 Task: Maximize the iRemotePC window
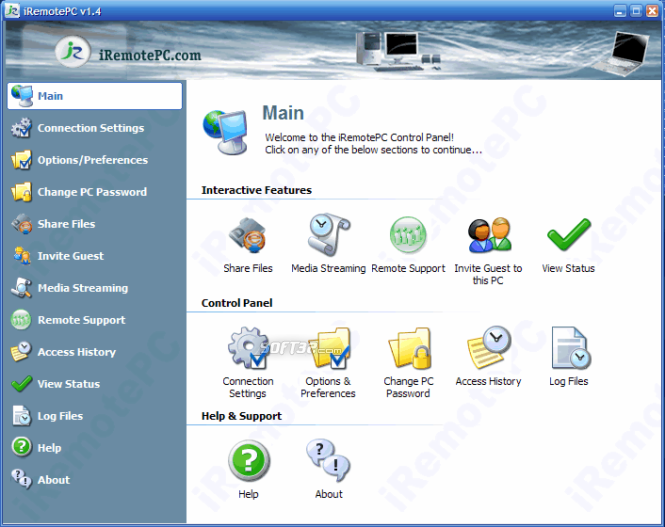[x=636, y=11]
